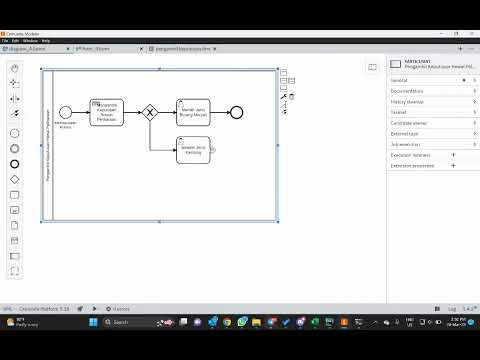The width and height of the screenshot is (480, 360).
Task: Click the deploy rocket icon
Action: (80, 309)
